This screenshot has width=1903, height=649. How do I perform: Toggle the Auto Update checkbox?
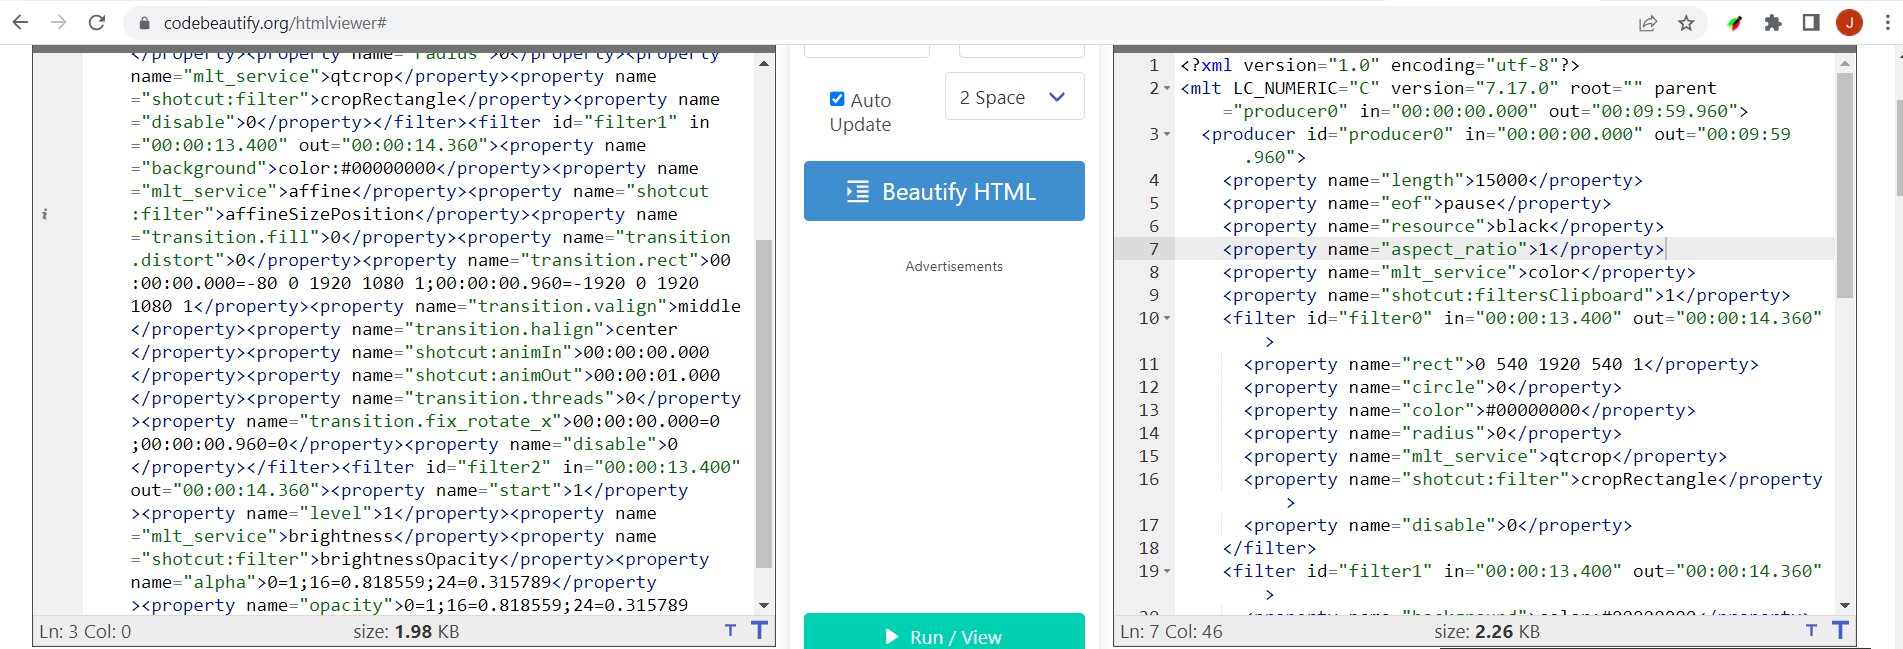point(837,99)
